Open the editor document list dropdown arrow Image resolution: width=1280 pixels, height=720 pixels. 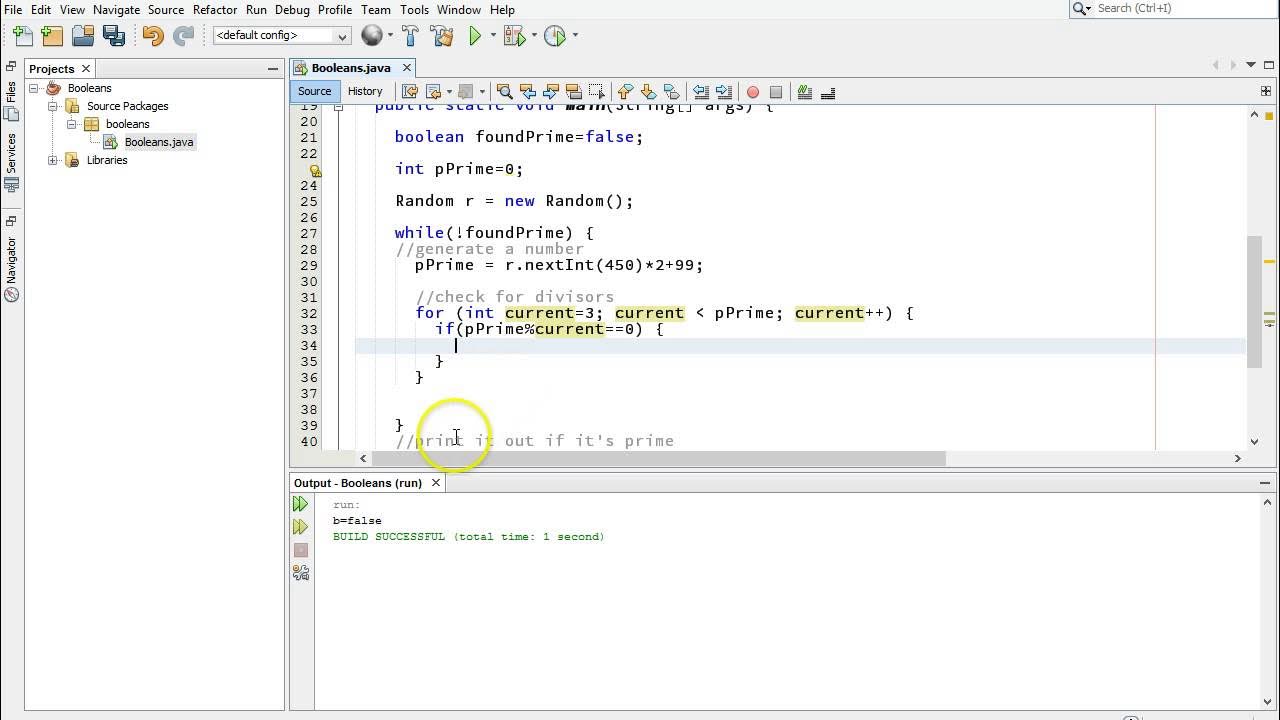[1251, 65]
